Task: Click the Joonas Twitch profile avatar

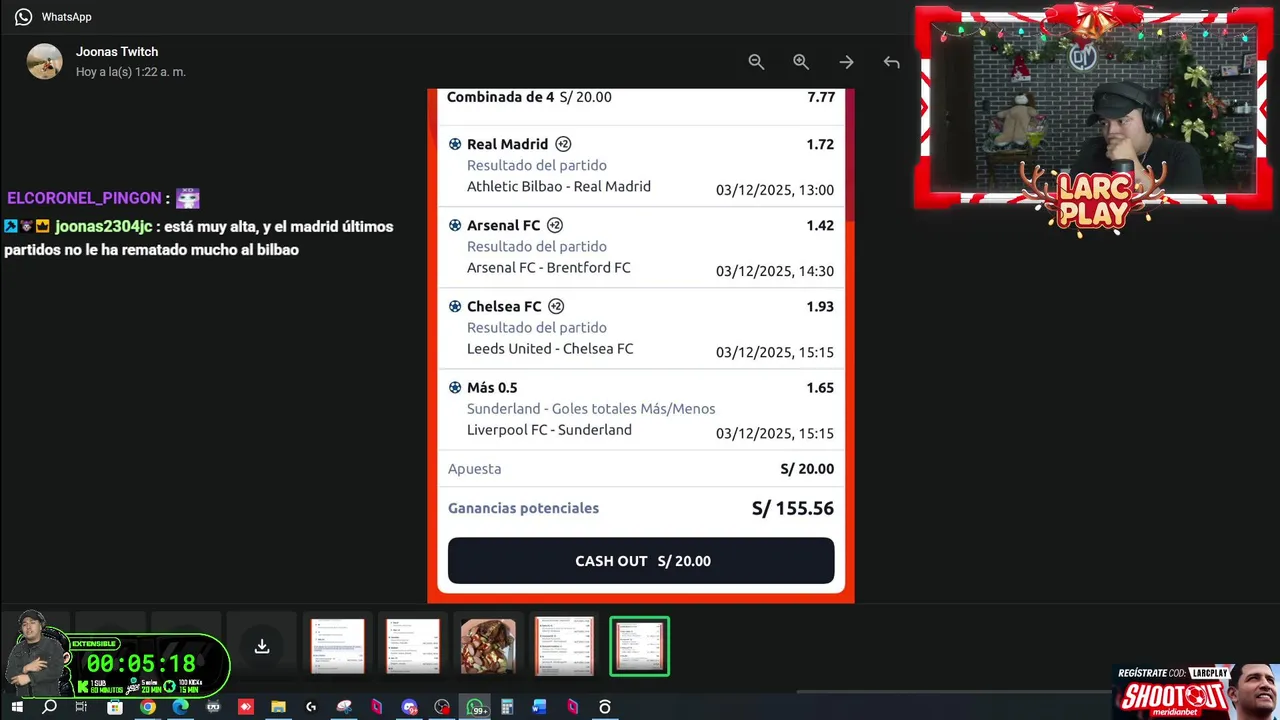Action: 44,61
